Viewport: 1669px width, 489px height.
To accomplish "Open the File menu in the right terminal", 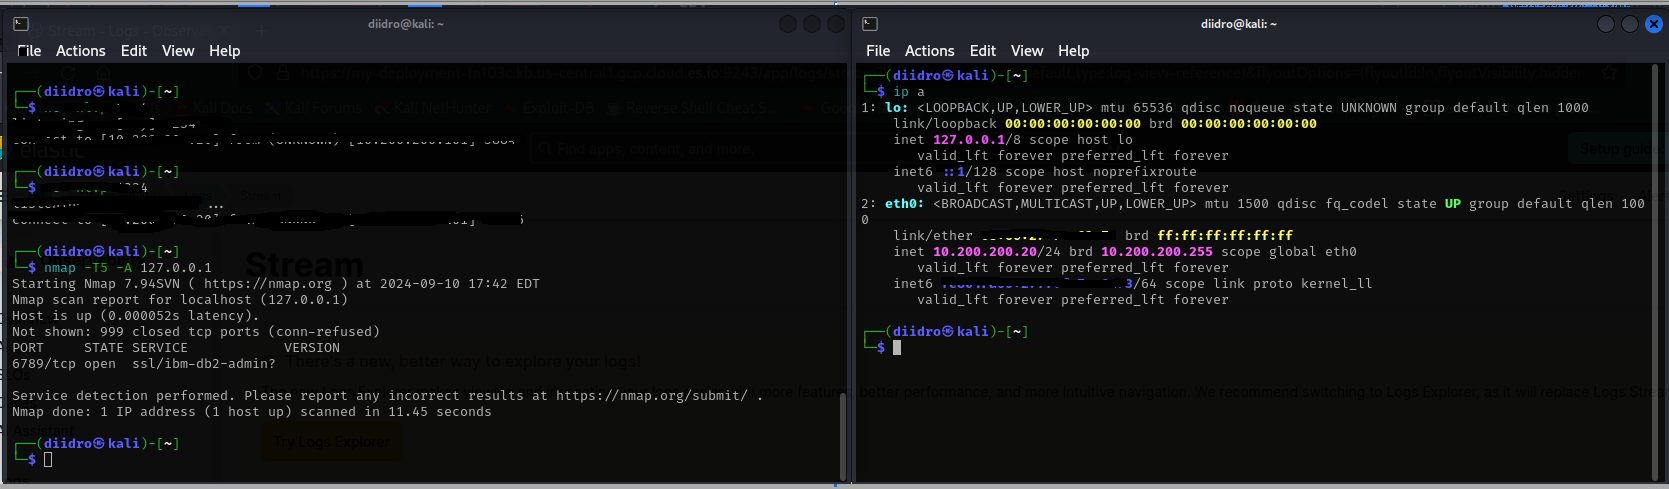I will pyautogui.click(x=878, y=51).
